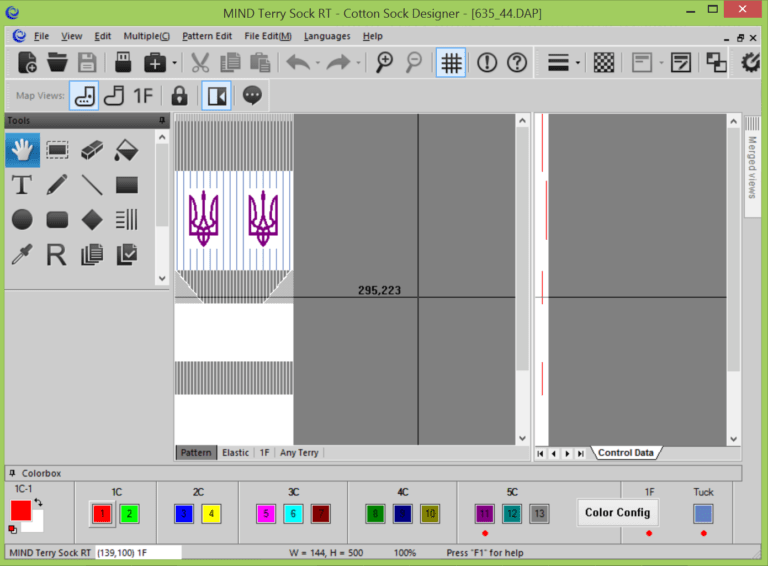Click the horizontal lines toolbar icon
Viewport: 768px width, 566px height.
click(x=558, y=63)
